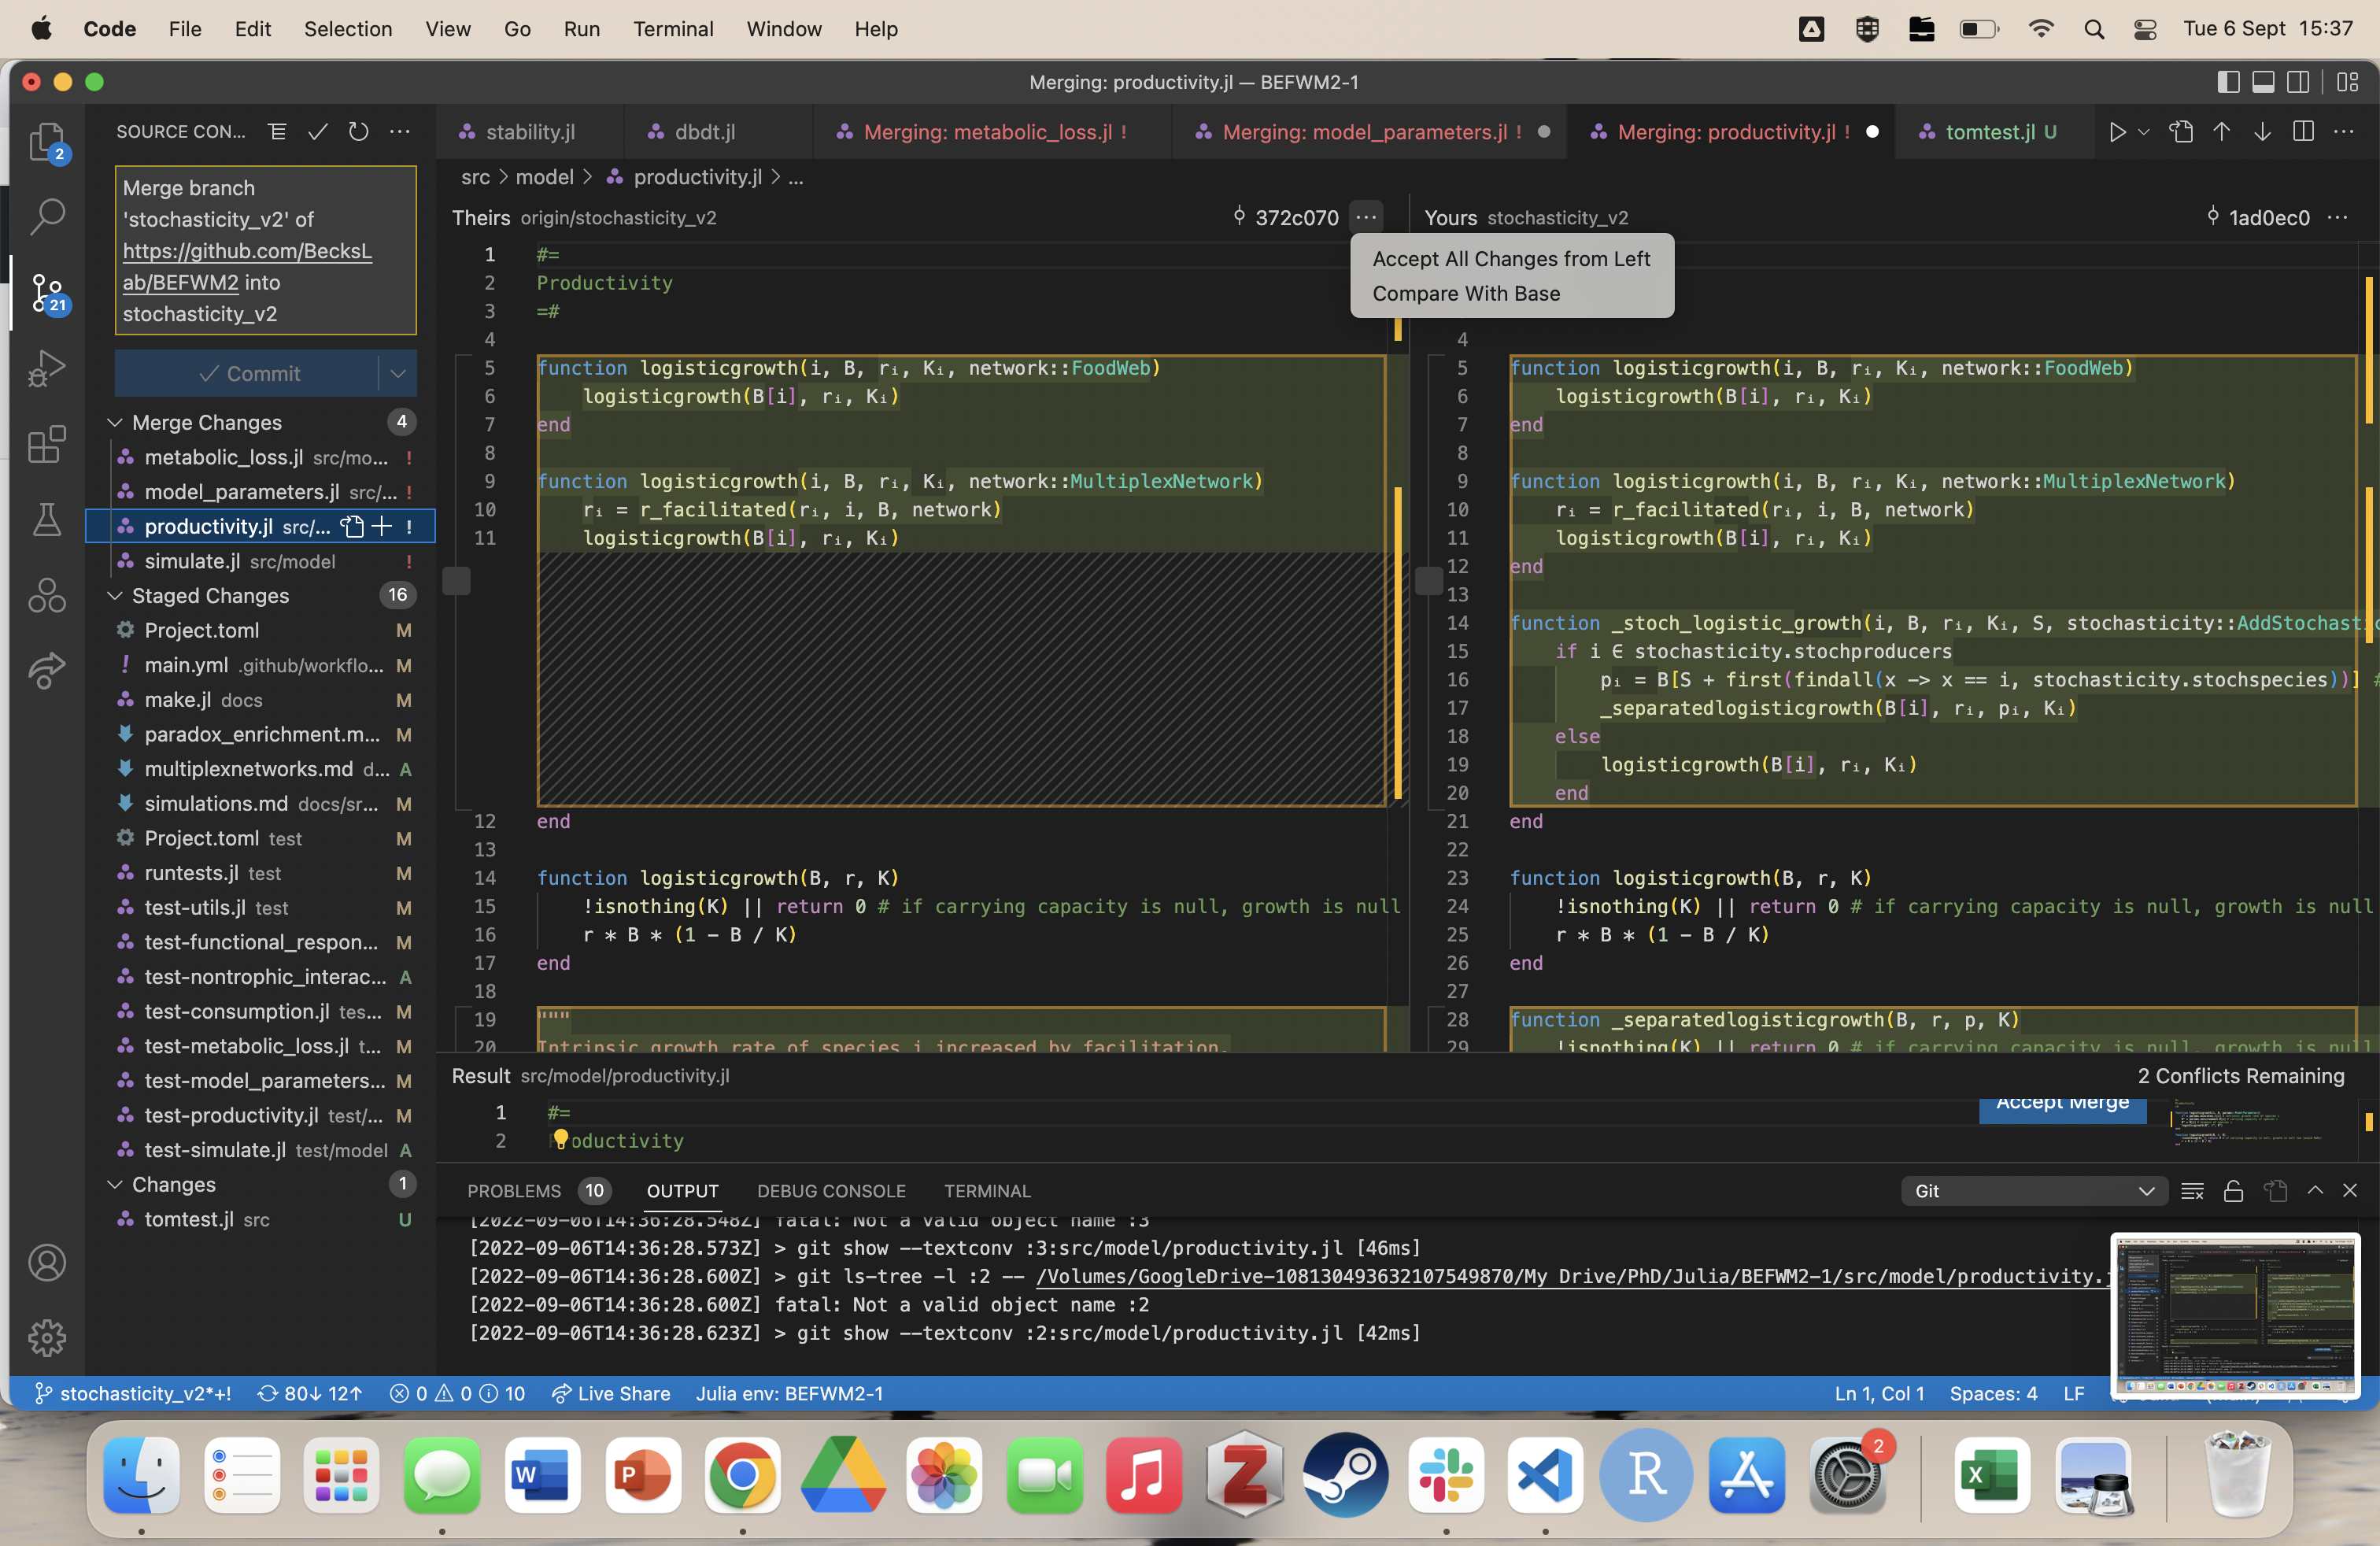Toggle Primary Side Bar layout button

pyautogui.click(x=2228, y=82)
